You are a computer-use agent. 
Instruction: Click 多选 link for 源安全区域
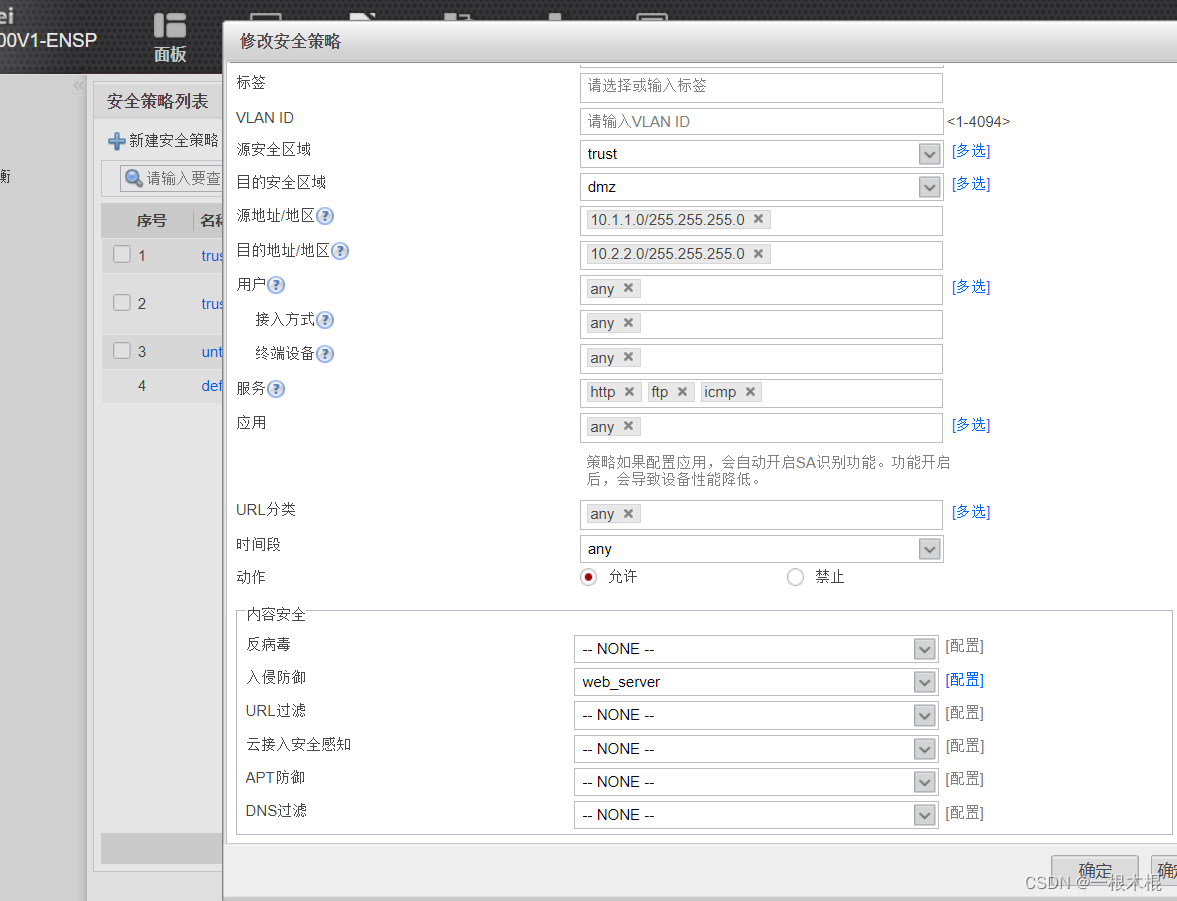coord(971,151)
